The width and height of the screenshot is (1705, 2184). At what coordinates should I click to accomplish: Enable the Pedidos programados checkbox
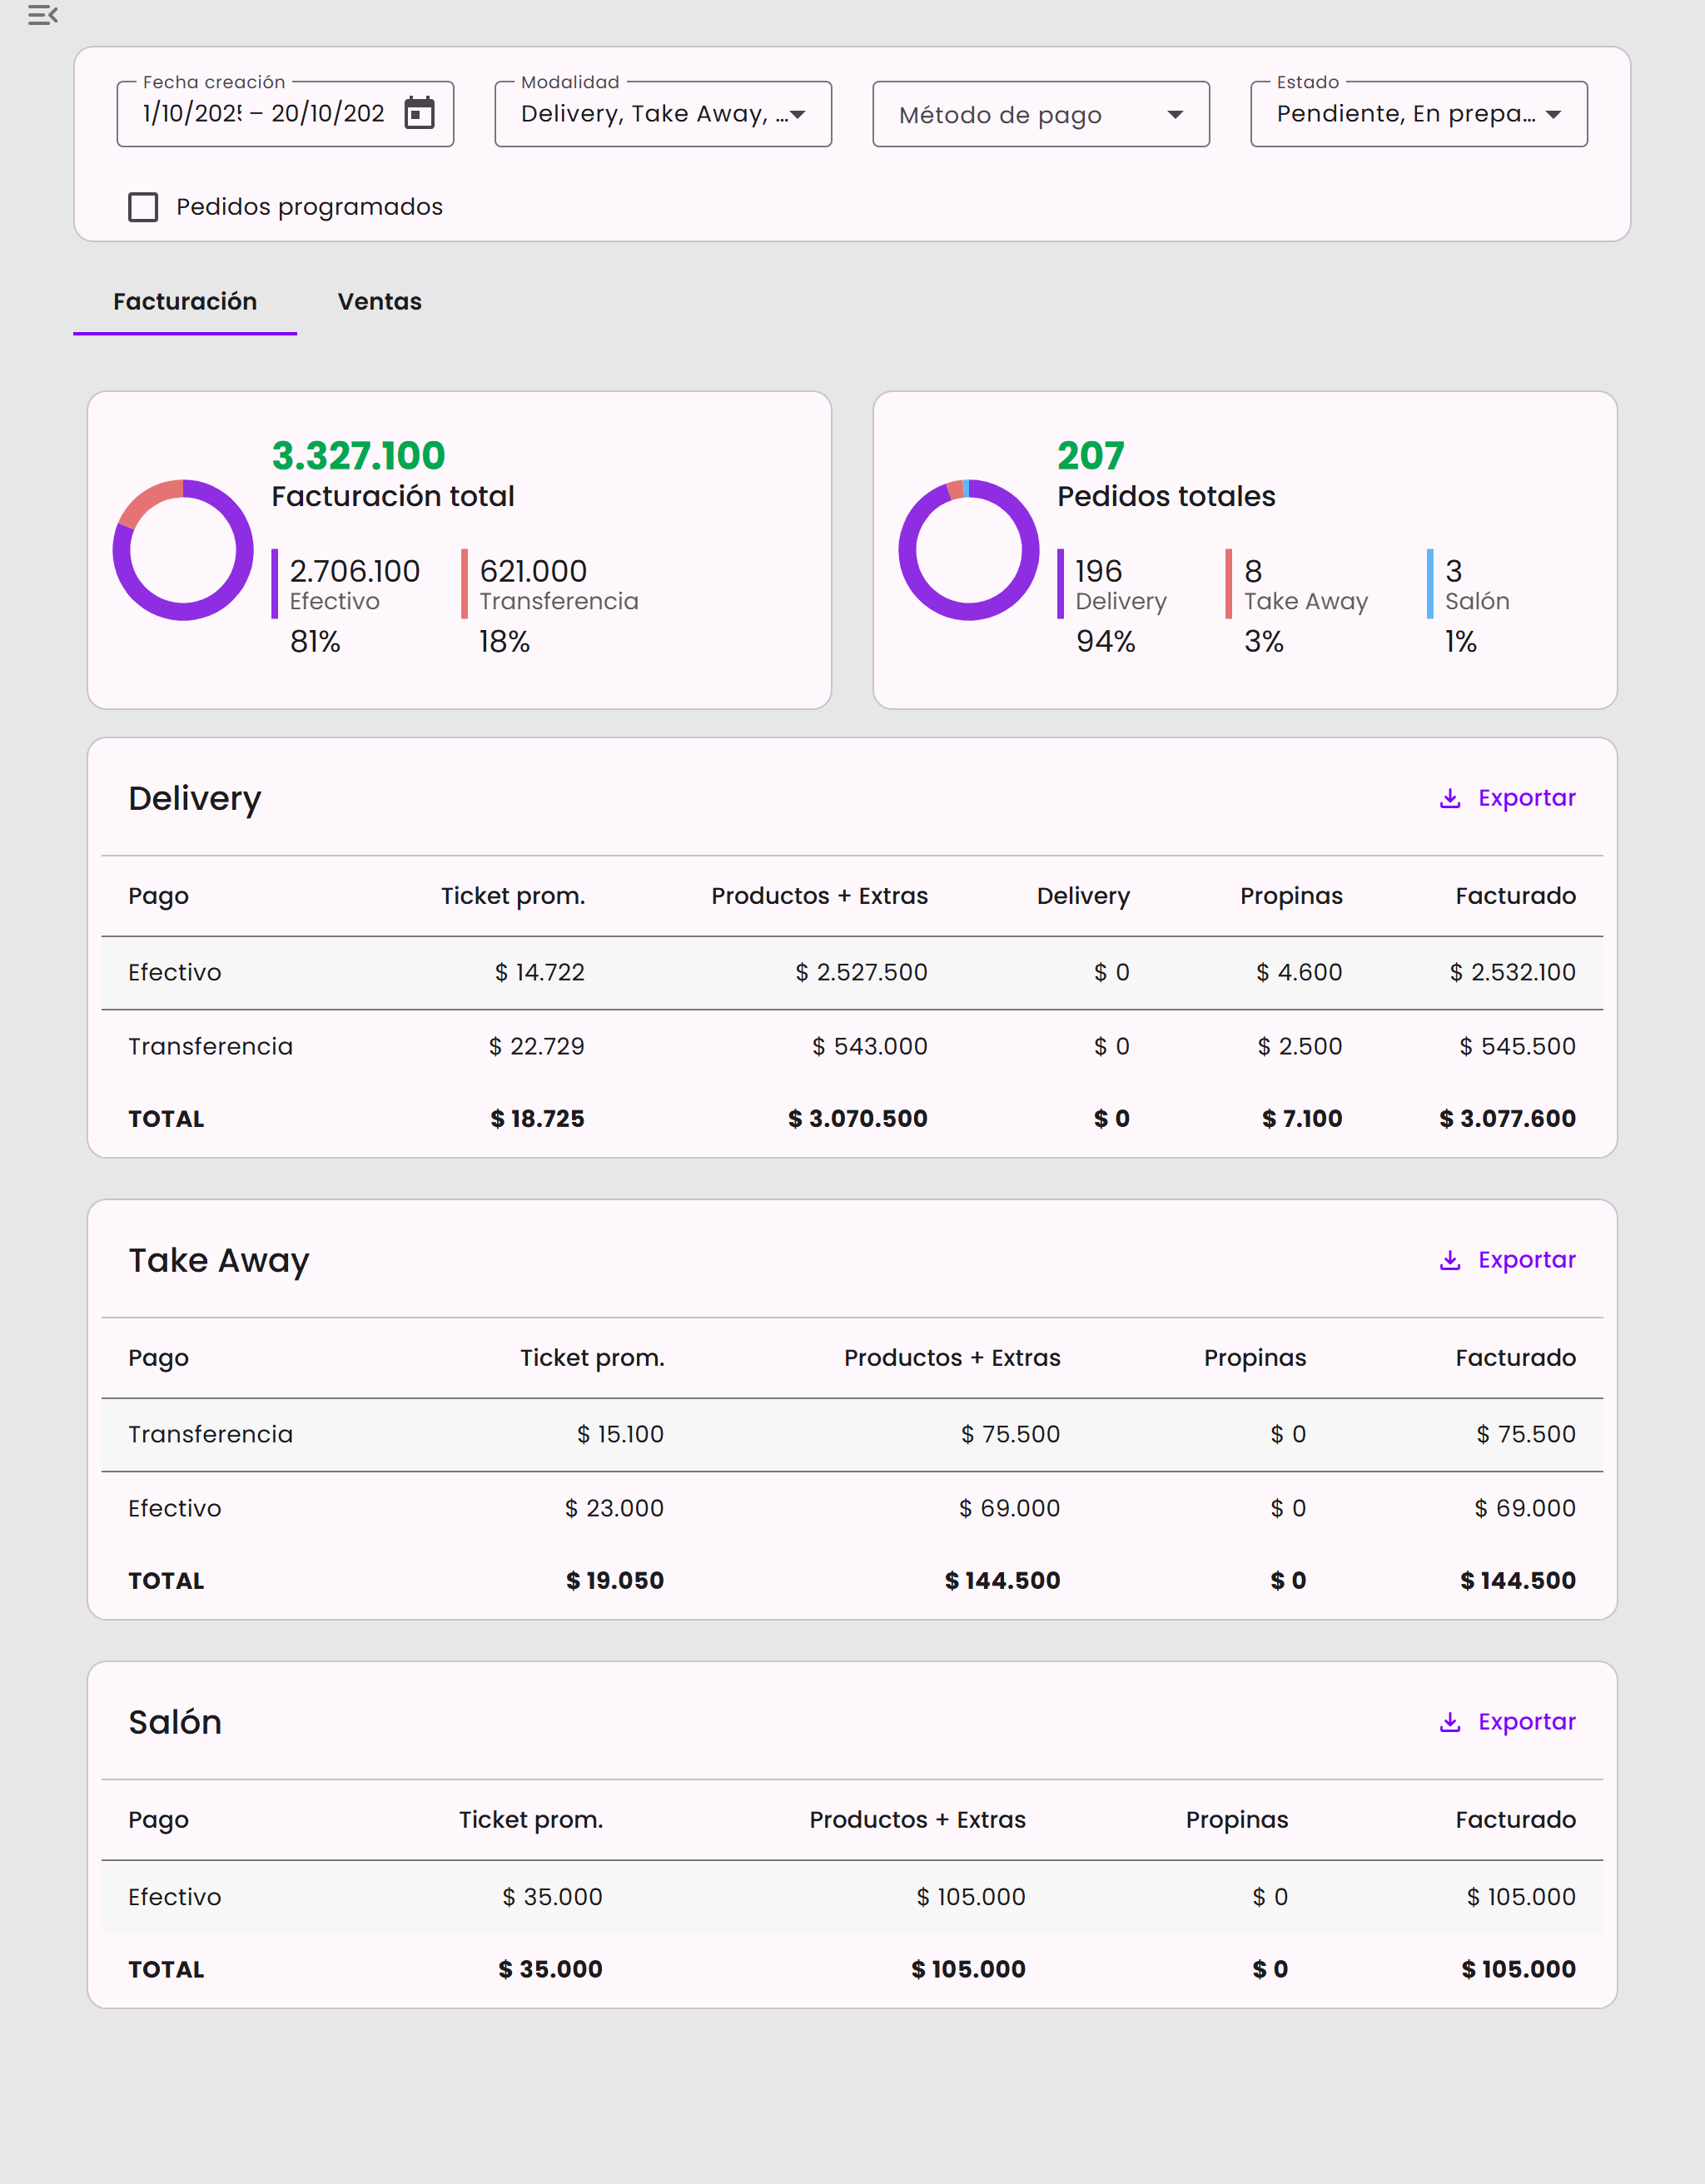point(143,207)
